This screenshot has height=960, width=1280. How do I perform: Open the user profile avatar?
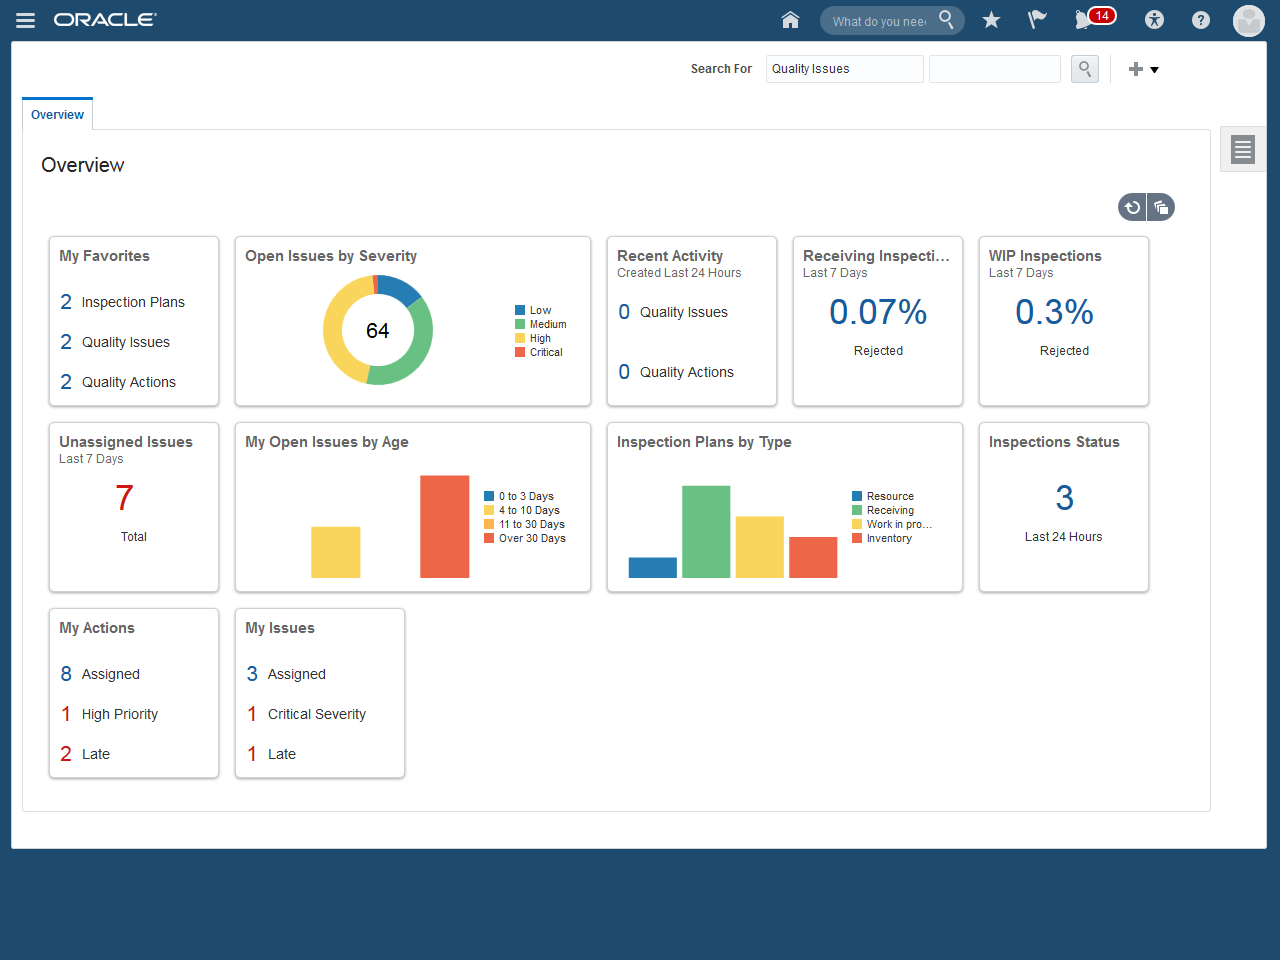click(1248, 20)
